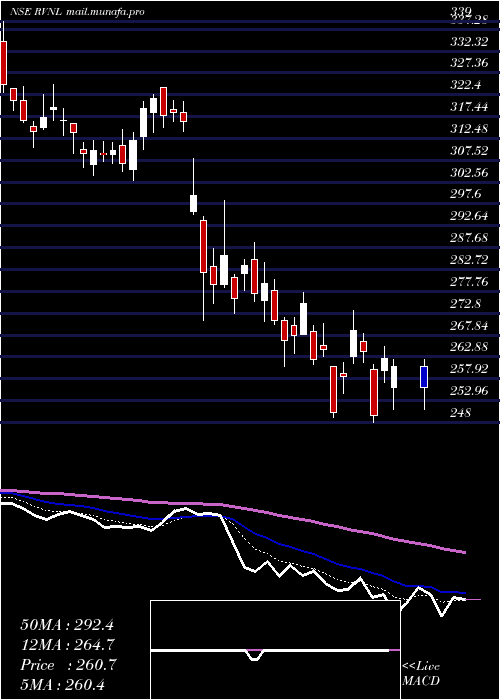Click the 317.44 price axis label
Image resolution: width=500 pixels, height=700 pixels.
[x=469, y=107]
